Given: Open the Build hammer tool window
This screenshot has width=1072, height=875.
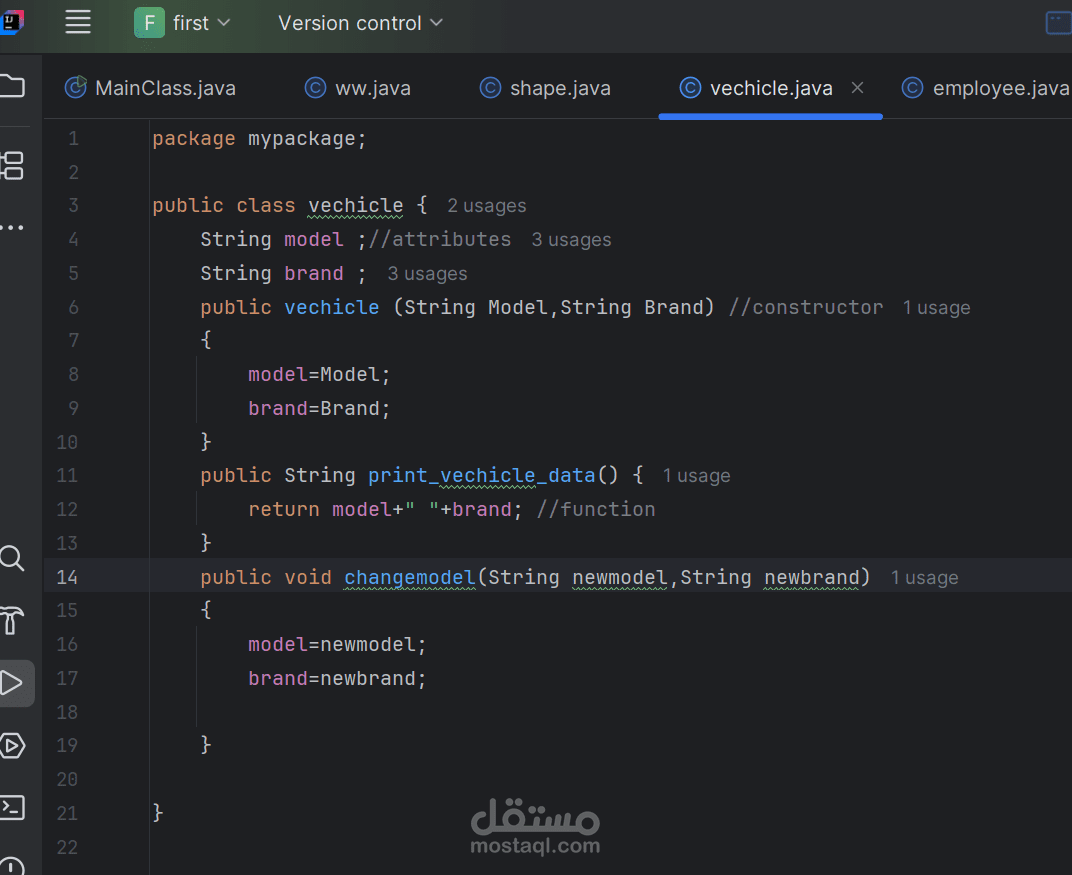Looking at the screenshot, I should click(12, 621).
